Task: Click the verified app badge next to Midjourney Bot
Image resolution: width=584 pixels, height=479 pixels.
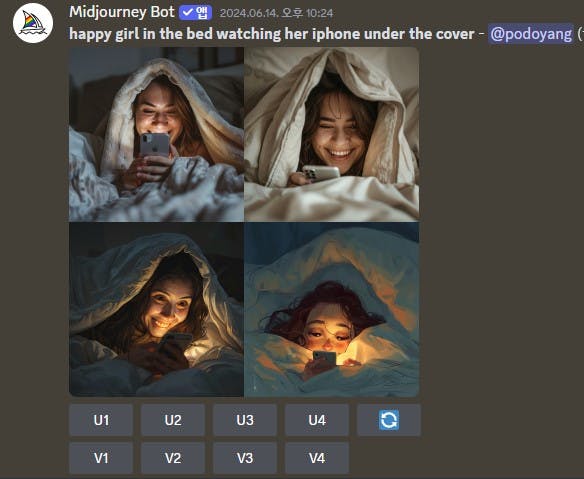Action: tap(196, 13)
